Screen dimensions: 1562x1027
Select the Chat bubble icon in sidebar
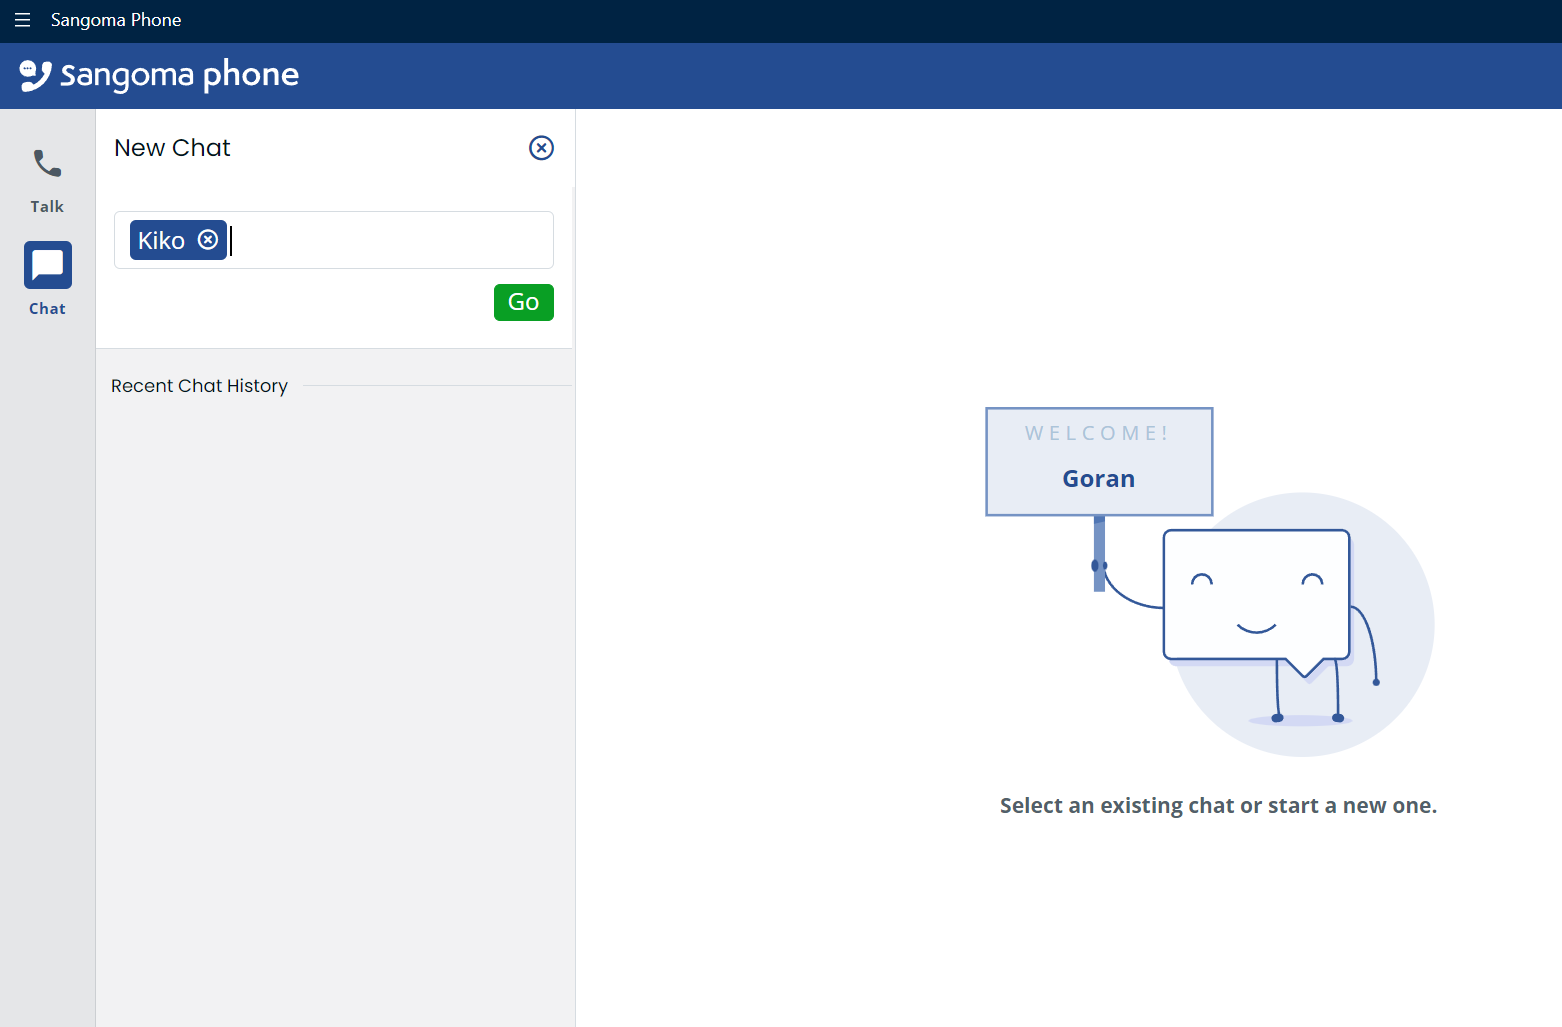[x=47, y=265]
